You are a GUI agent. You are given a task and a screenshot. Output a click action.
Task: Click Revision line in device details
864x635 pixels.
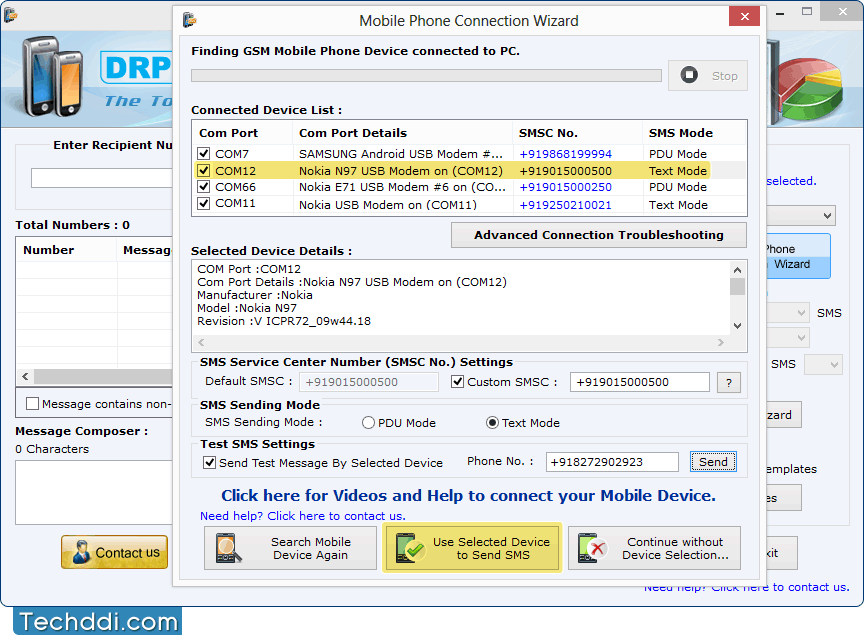pos(284,321)
